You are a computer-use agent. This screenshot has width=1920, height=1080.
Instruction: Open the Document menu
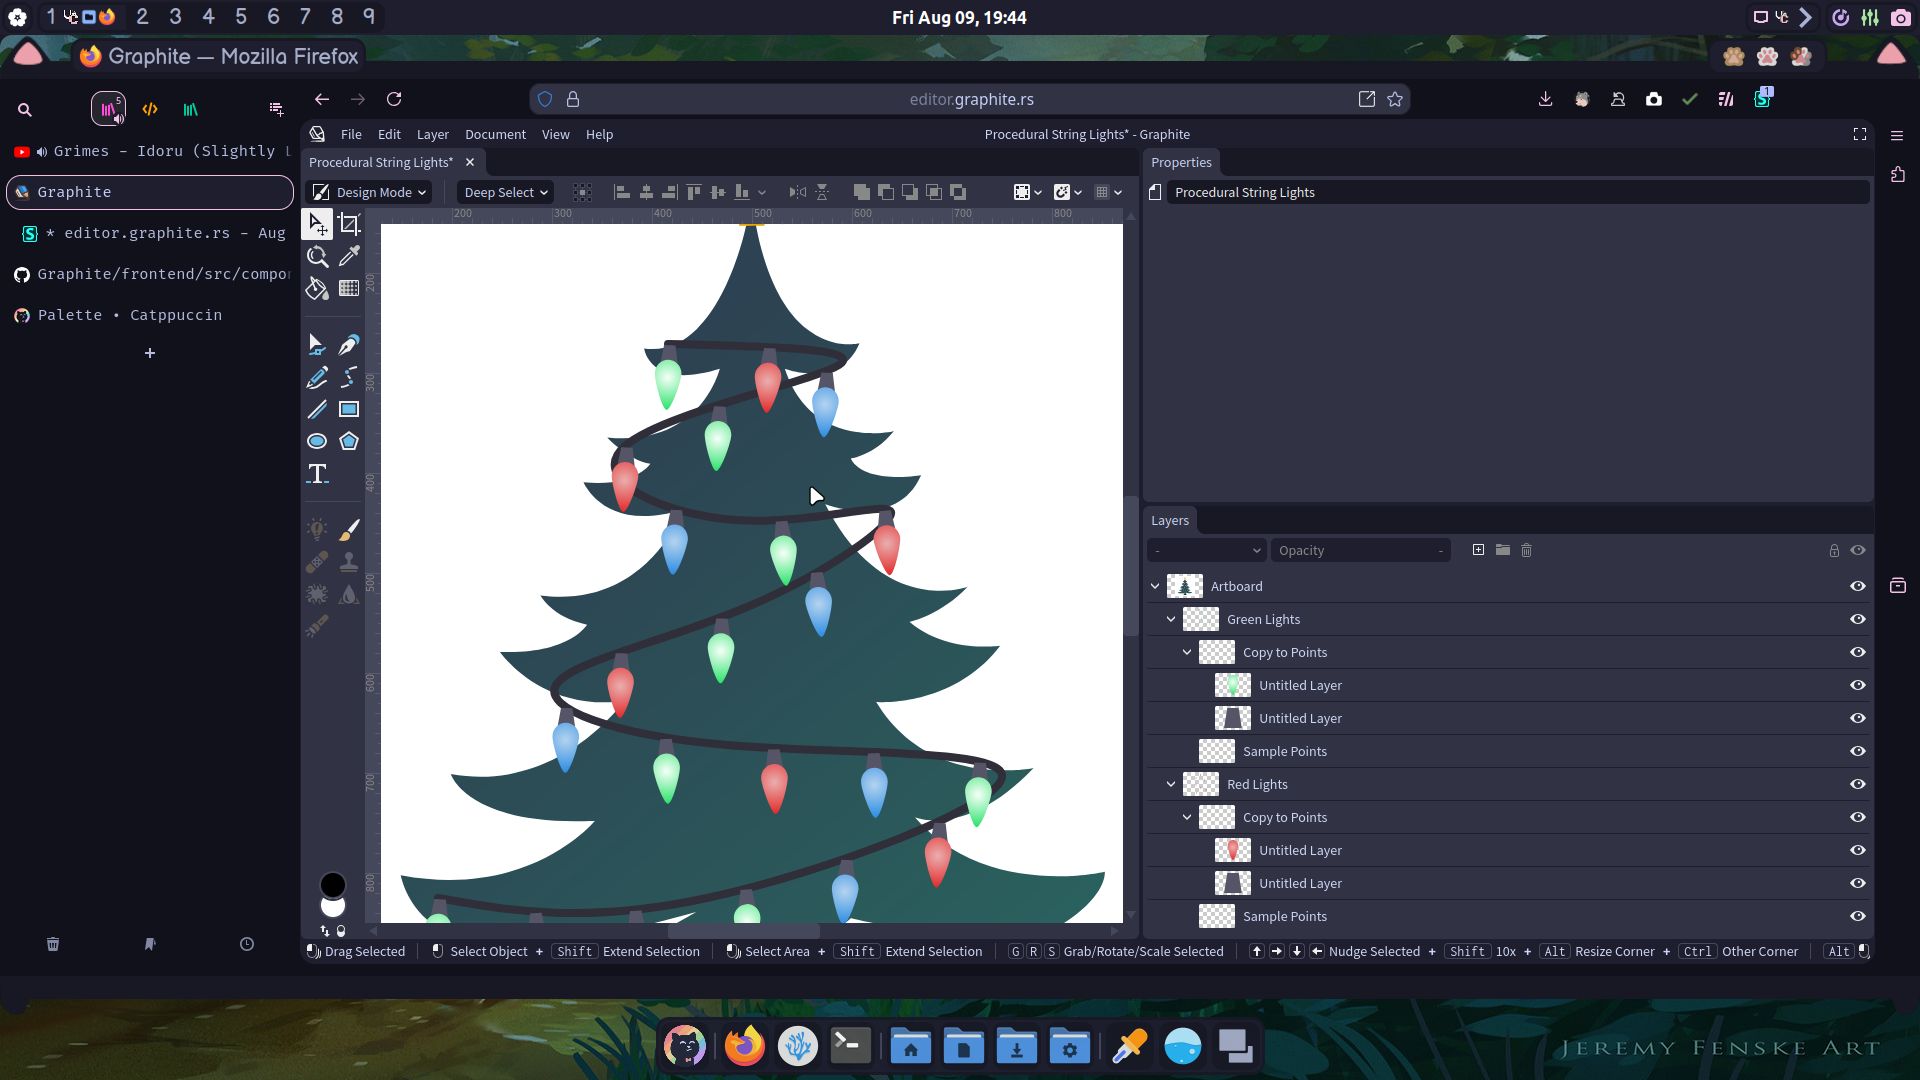click(x=495, y=133)
